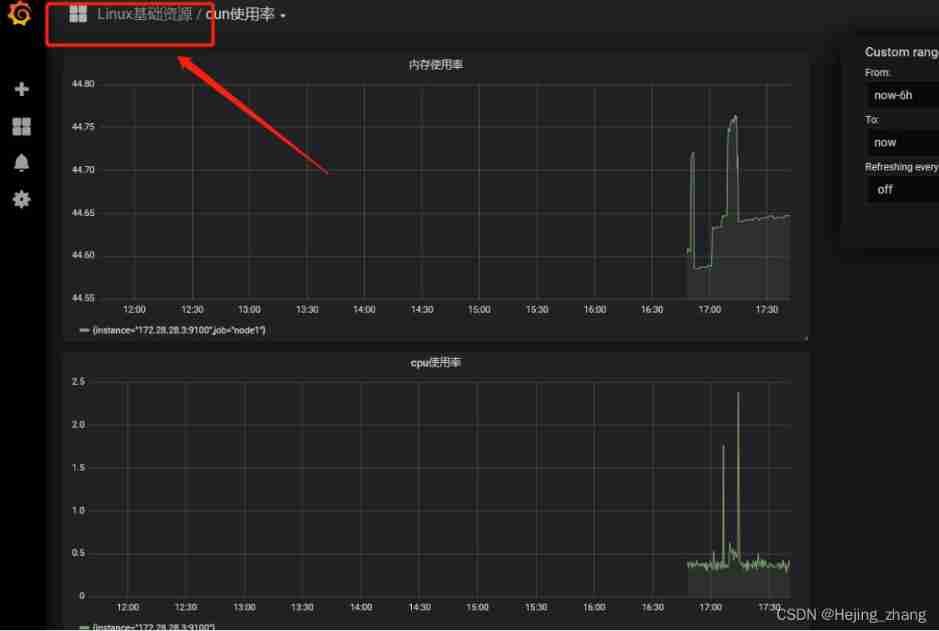The image size is (939, 631).
Task: Open the cpu使用率 panel title menu
Action: click(x=435, y=363)
